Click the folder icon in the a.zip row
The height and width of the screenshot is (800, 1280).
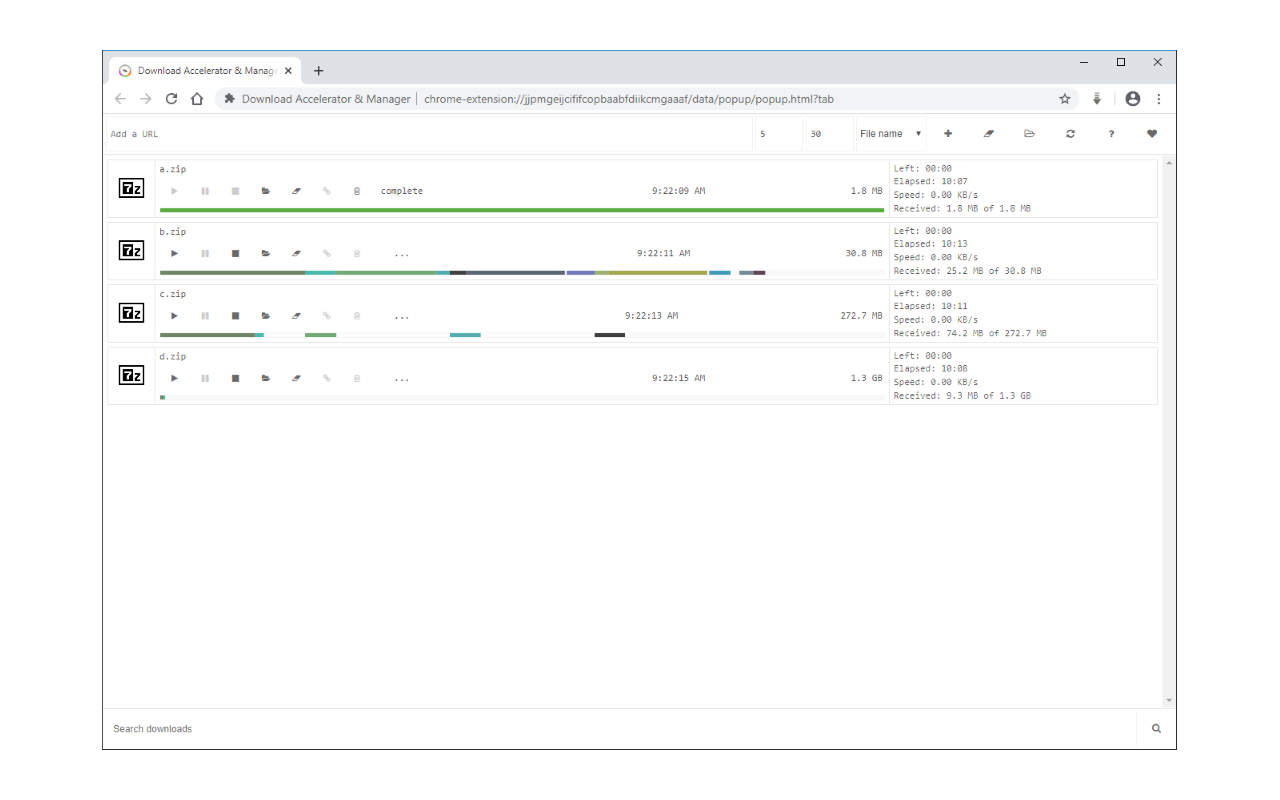point(266,191)
